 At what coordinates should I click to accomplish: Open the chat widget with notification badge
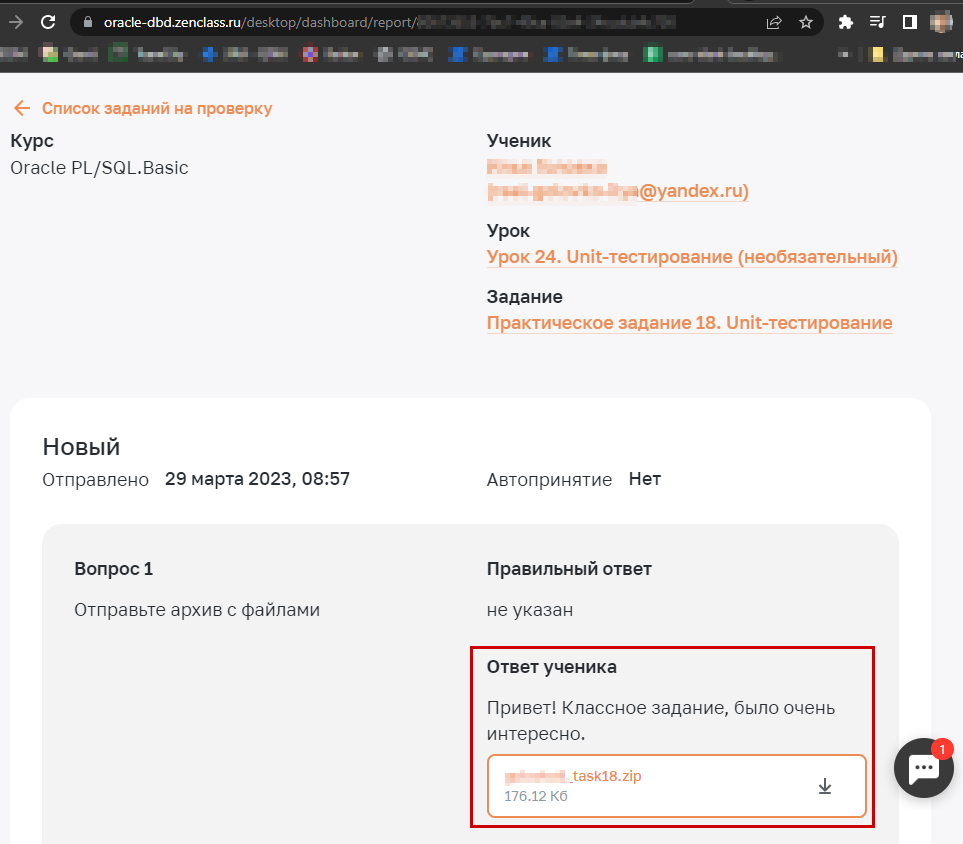point(923,768)
